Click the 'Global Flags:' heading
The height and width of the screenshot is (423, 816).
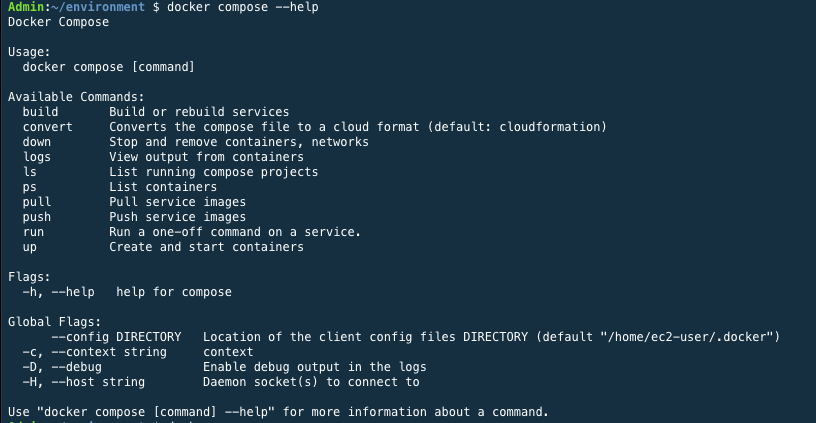click(x=55, y=322)
